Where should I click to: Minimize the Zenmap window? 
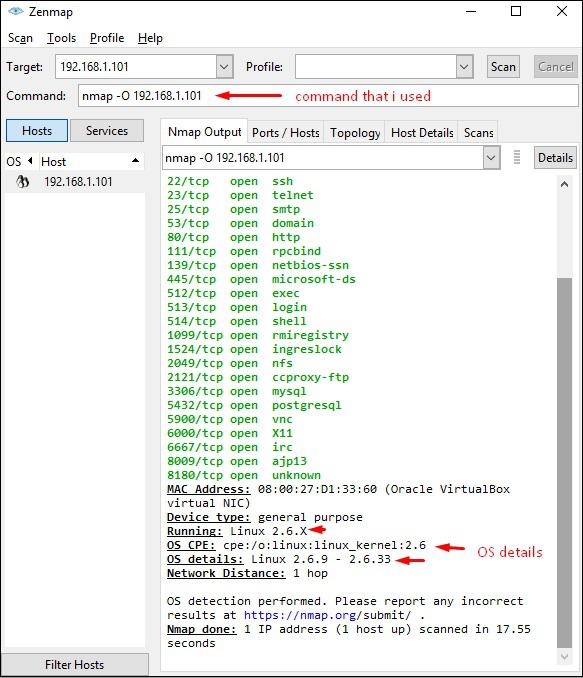471,11
